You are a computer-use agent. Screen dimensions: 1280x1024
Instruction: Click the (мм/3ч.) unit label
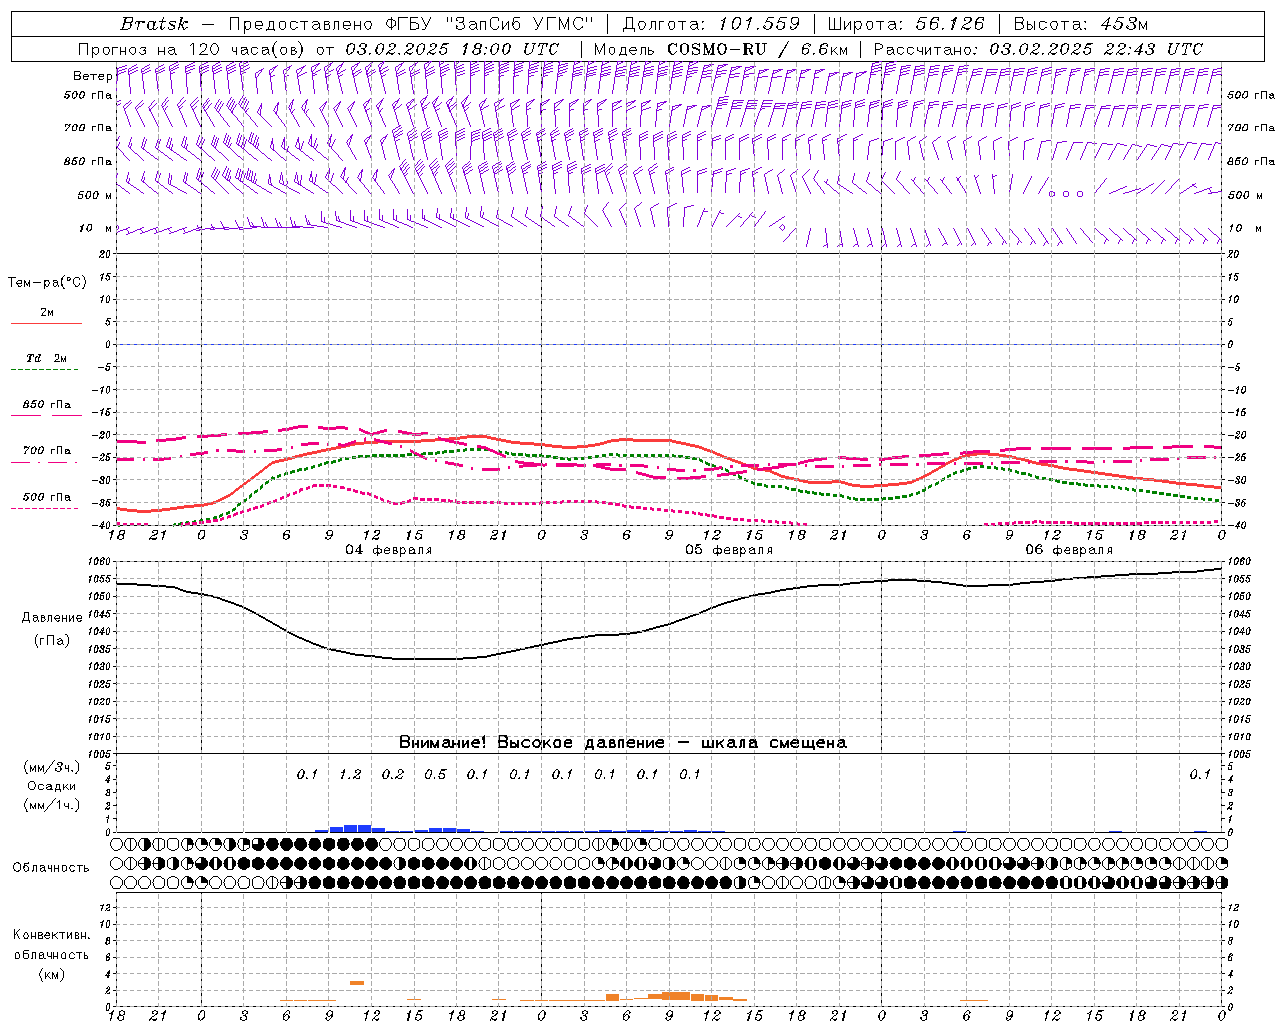click(52, 767)
